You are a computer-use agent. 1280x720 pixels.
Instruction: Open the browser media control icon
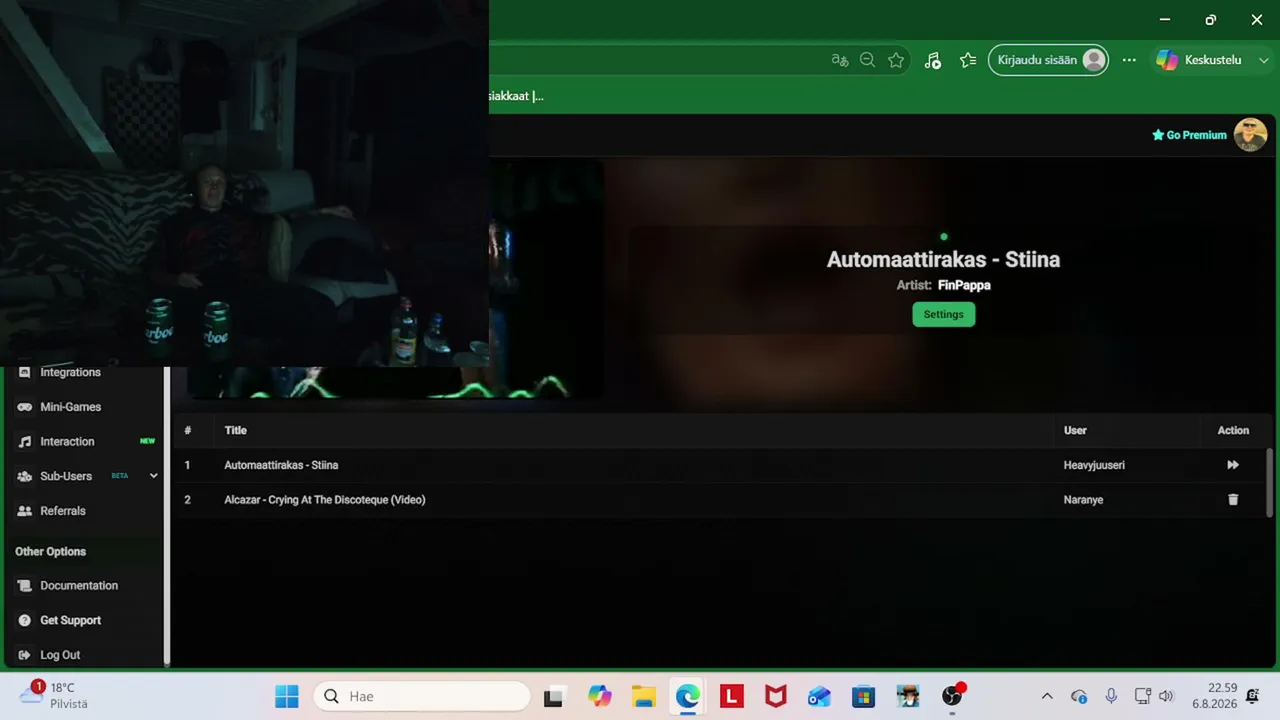[x=932, y=60]
